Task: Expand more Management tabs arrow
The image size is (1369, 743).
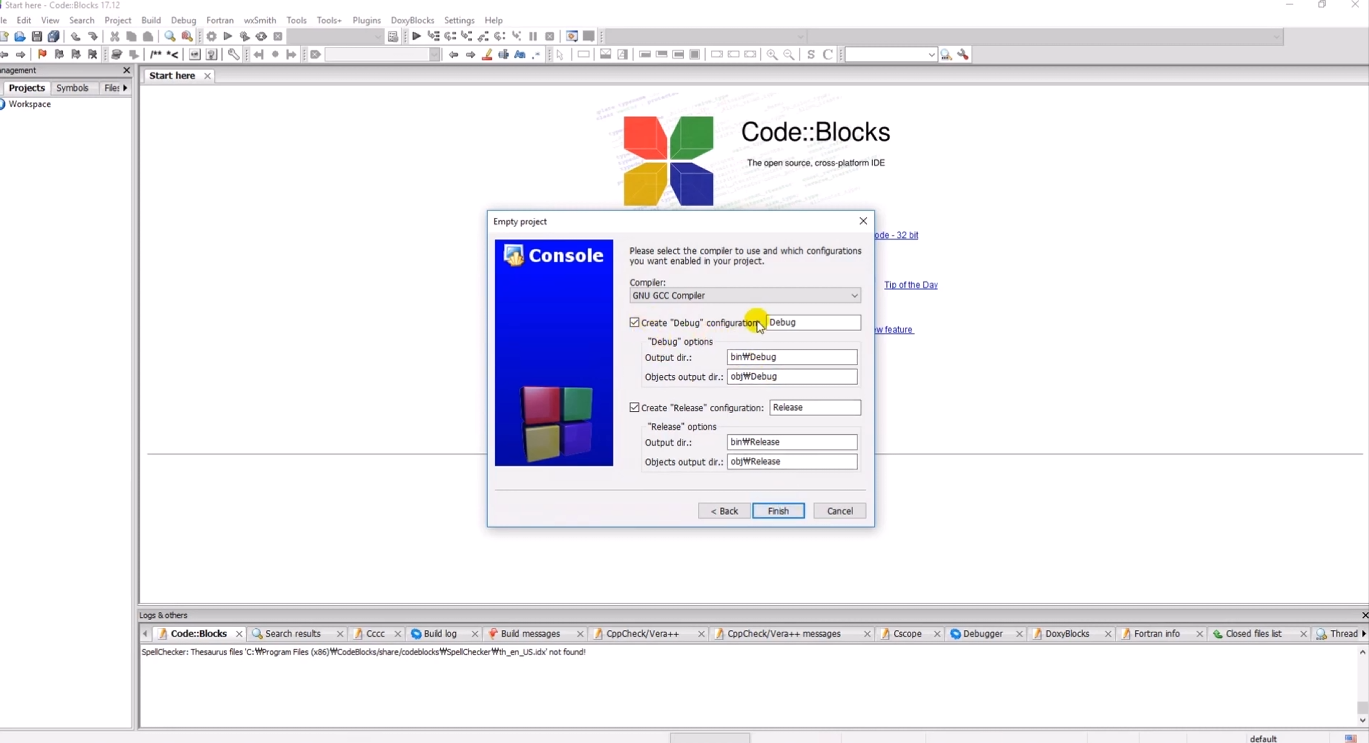Action: click(125, 88)
